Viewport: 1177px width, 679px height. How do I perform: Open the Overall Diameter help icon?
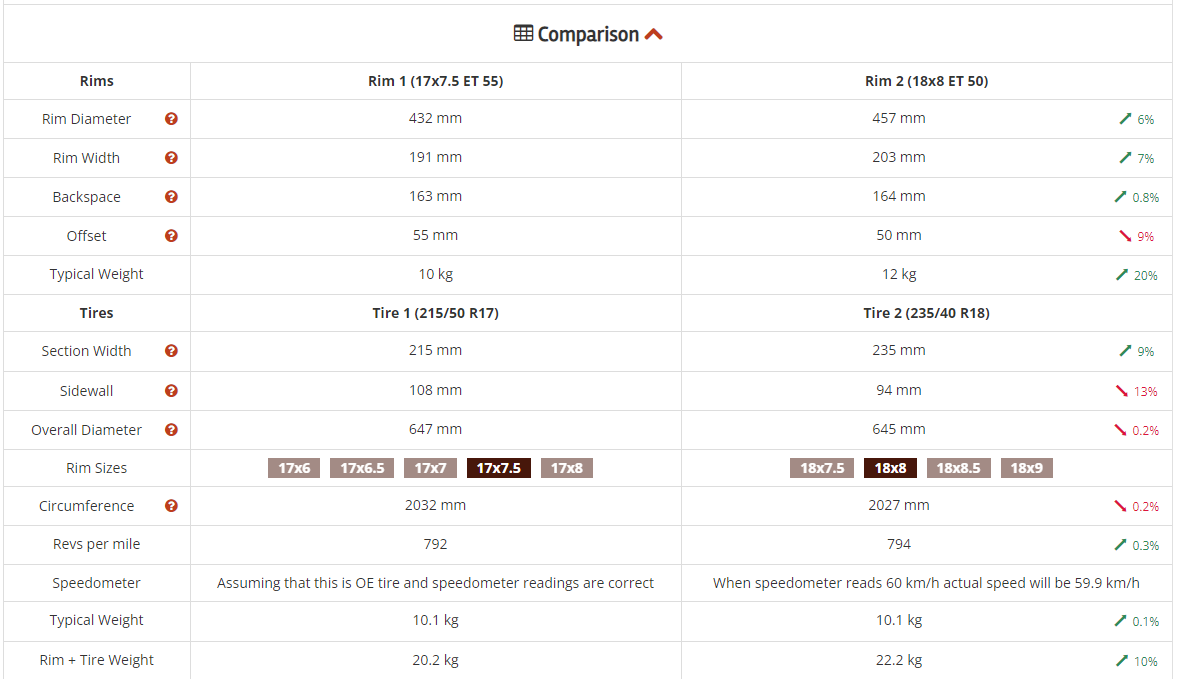coord(171,430)
